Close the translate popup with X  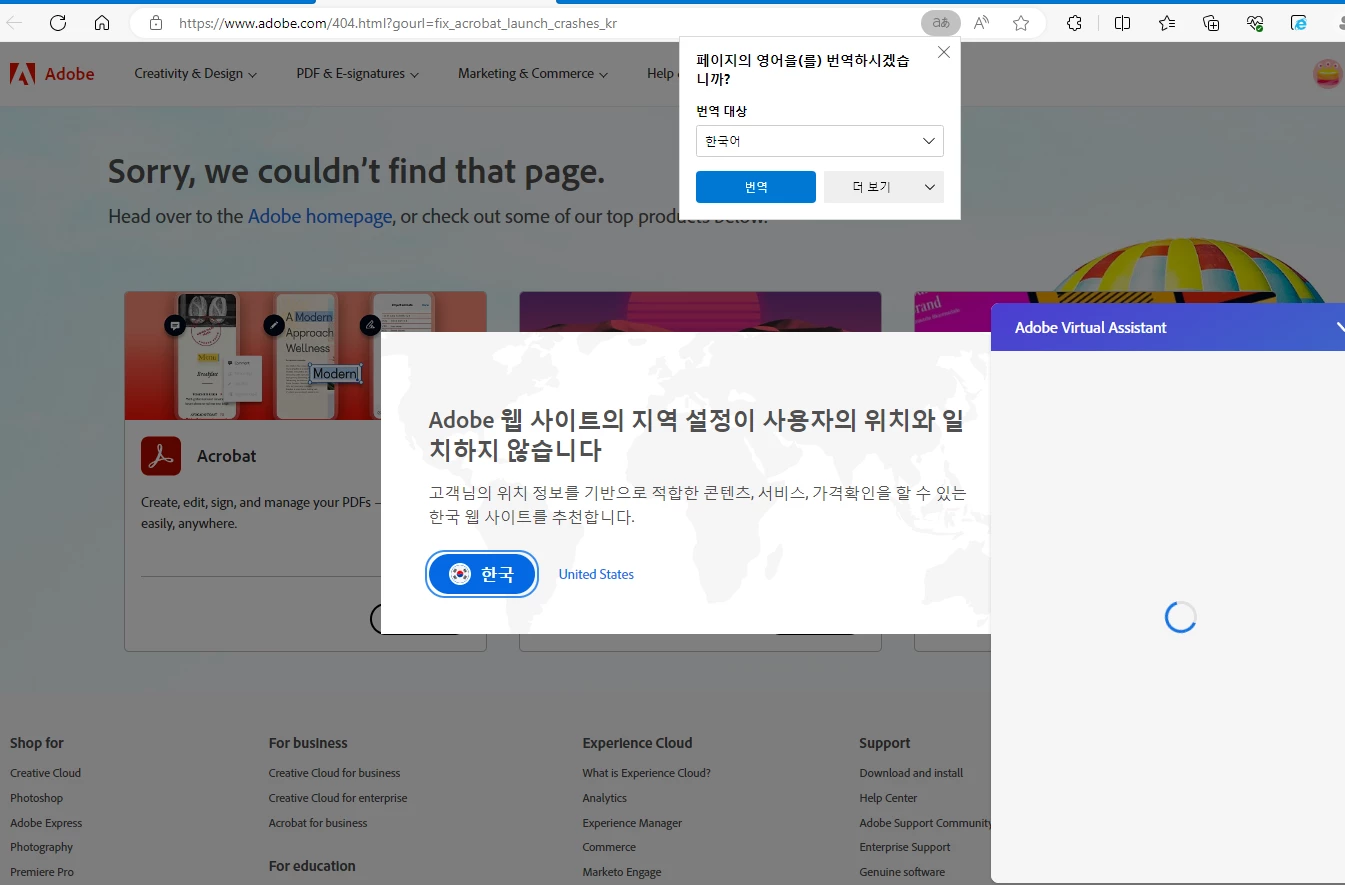pos(943,53)
